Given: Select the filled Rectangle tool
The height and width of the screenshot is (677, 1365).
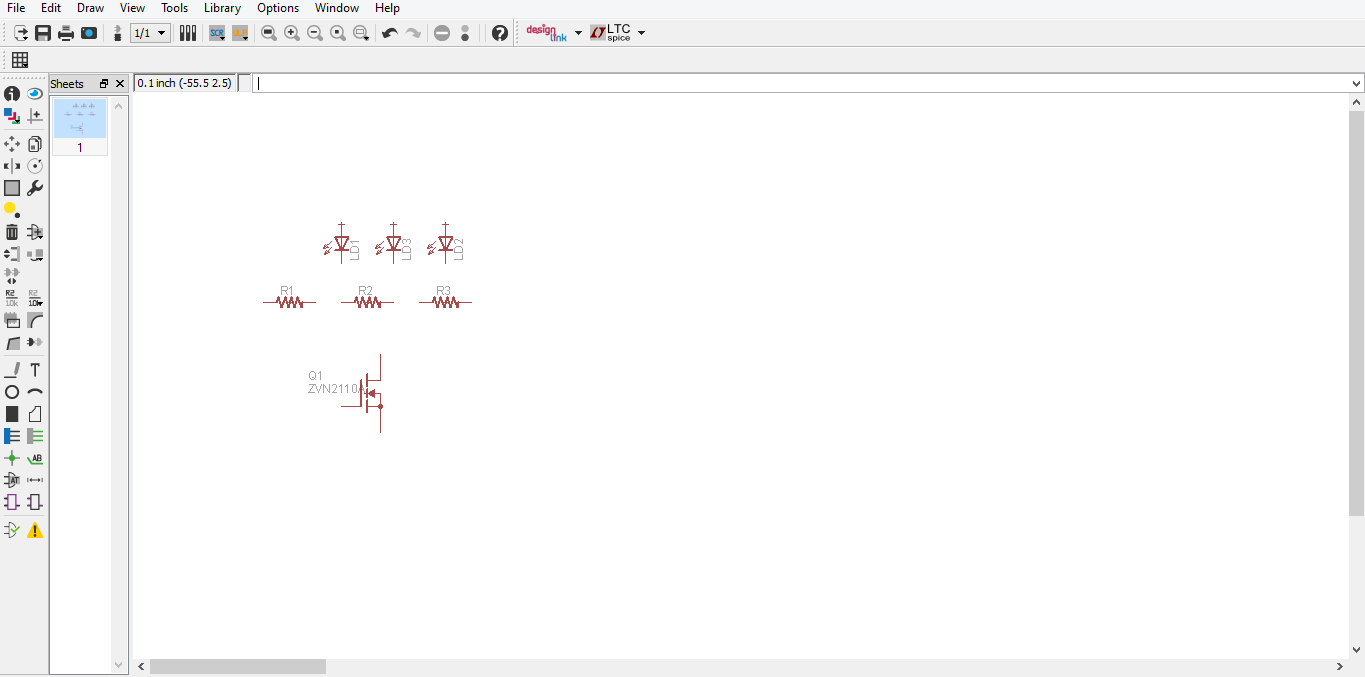Looking at the screenshot, I should (12, 414).
